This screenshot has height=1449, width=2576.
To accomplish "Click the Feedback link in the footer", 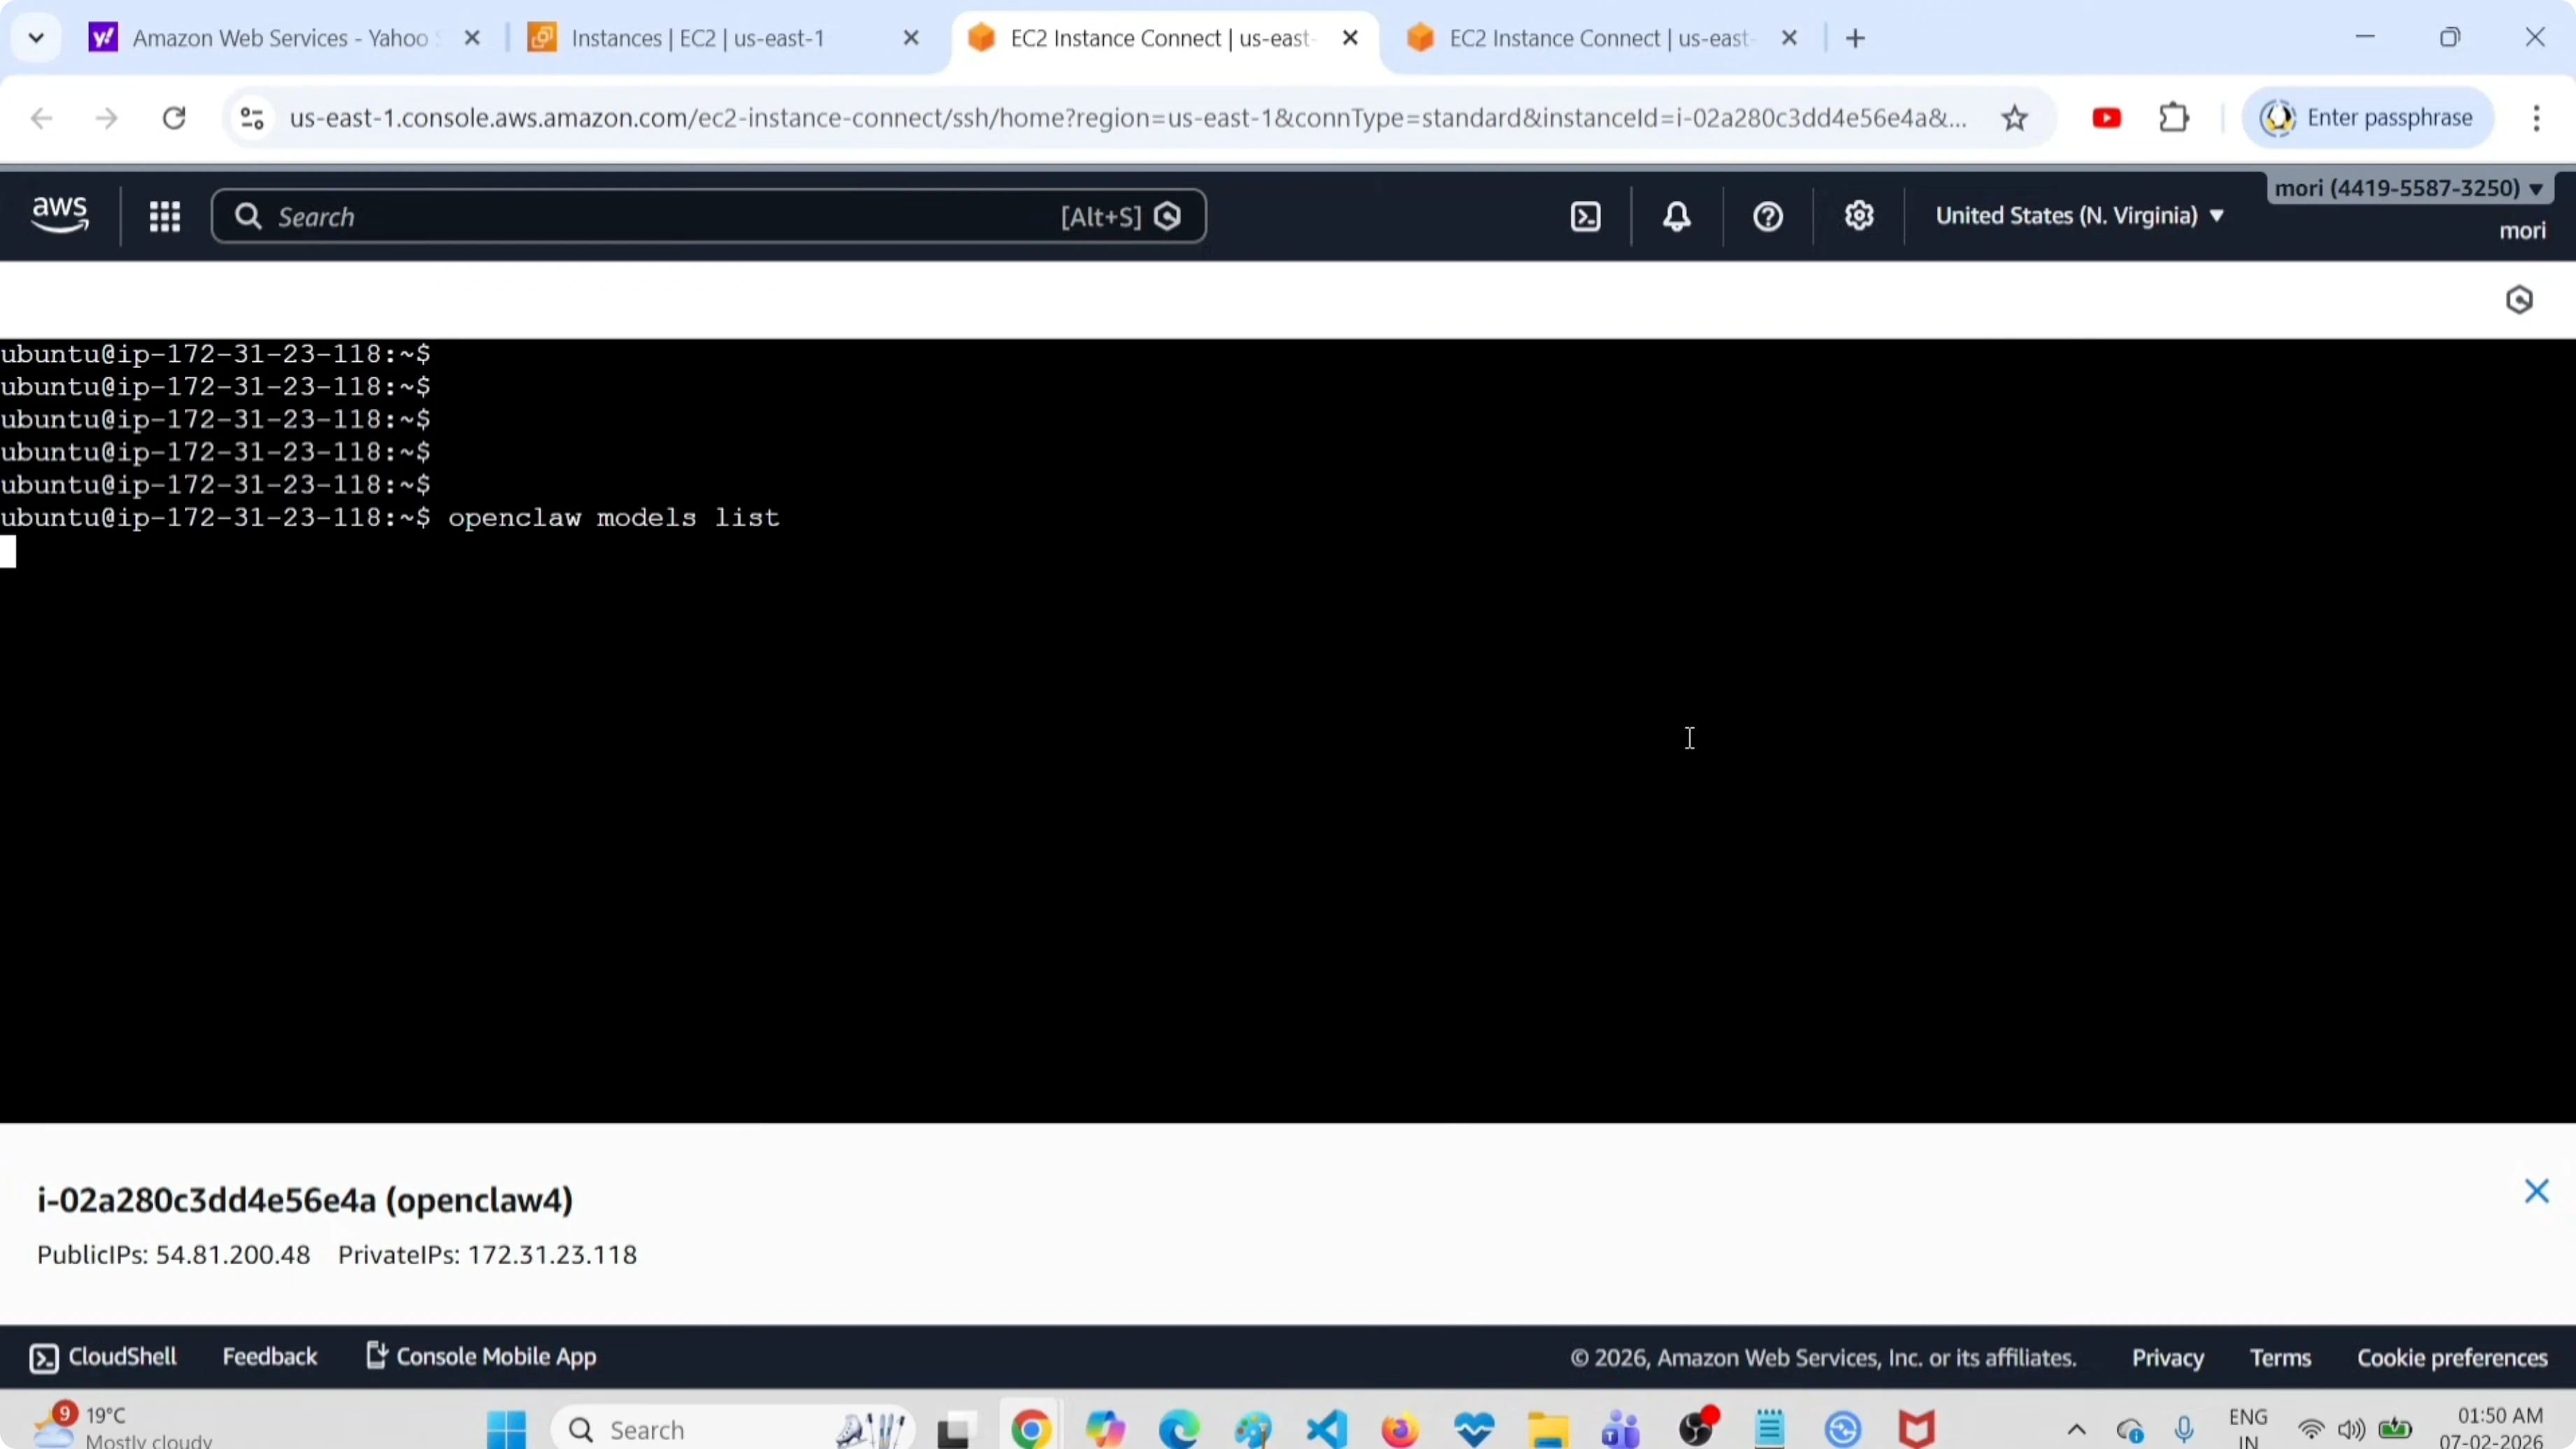I will 269,1357.
